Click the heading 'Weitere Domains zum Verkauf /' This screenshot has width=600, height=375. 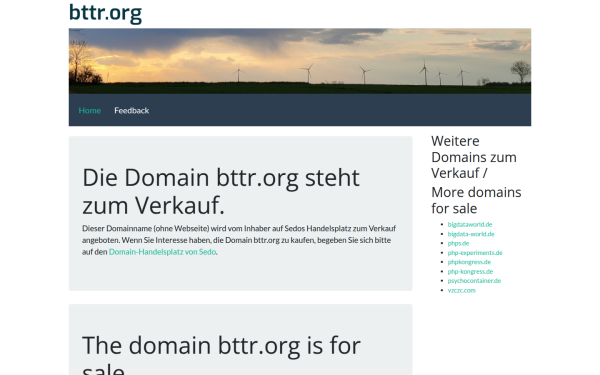click(x=474, y=157)
